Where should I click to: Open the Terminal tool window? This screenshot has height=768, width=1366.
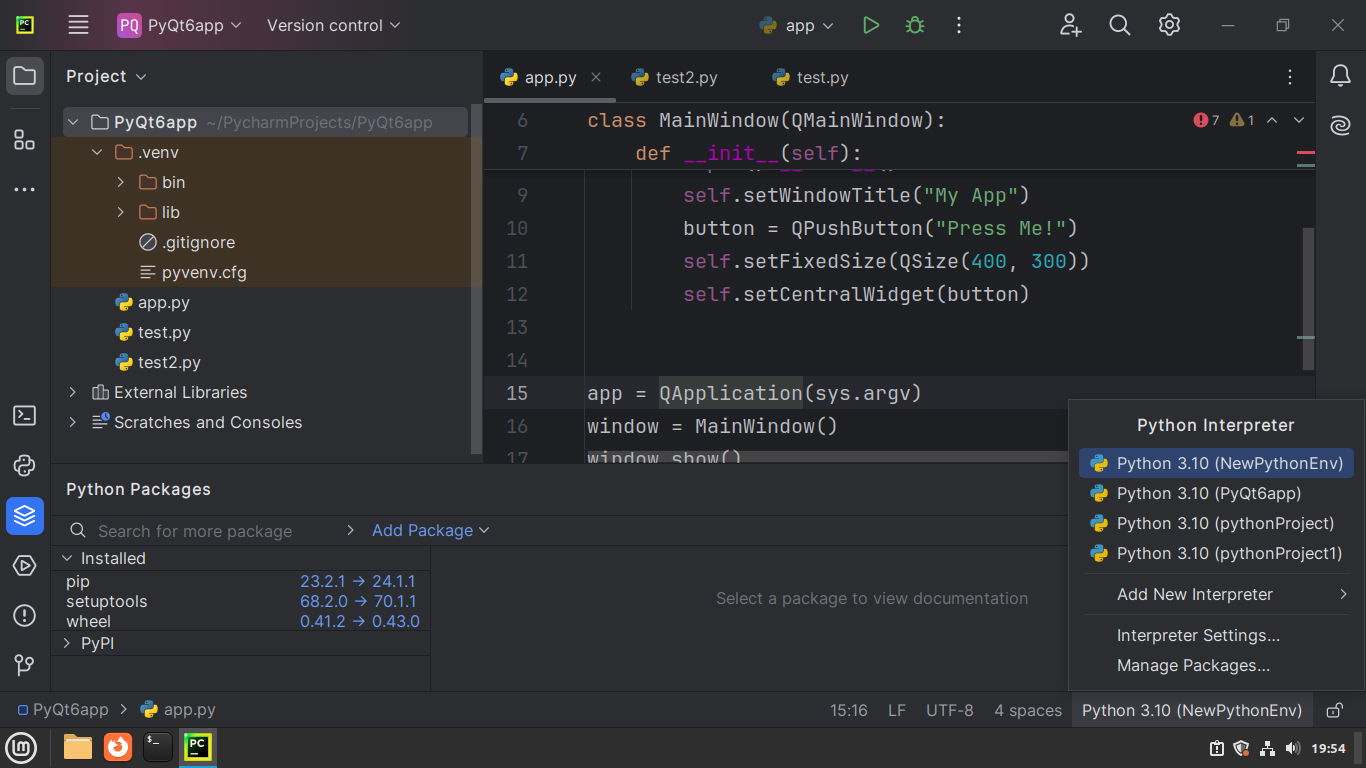tap(25, 415)
